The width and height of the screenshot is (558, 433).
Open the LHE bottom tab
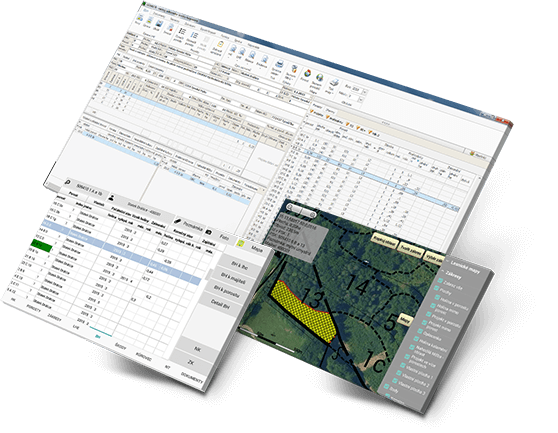click(75, 326)
